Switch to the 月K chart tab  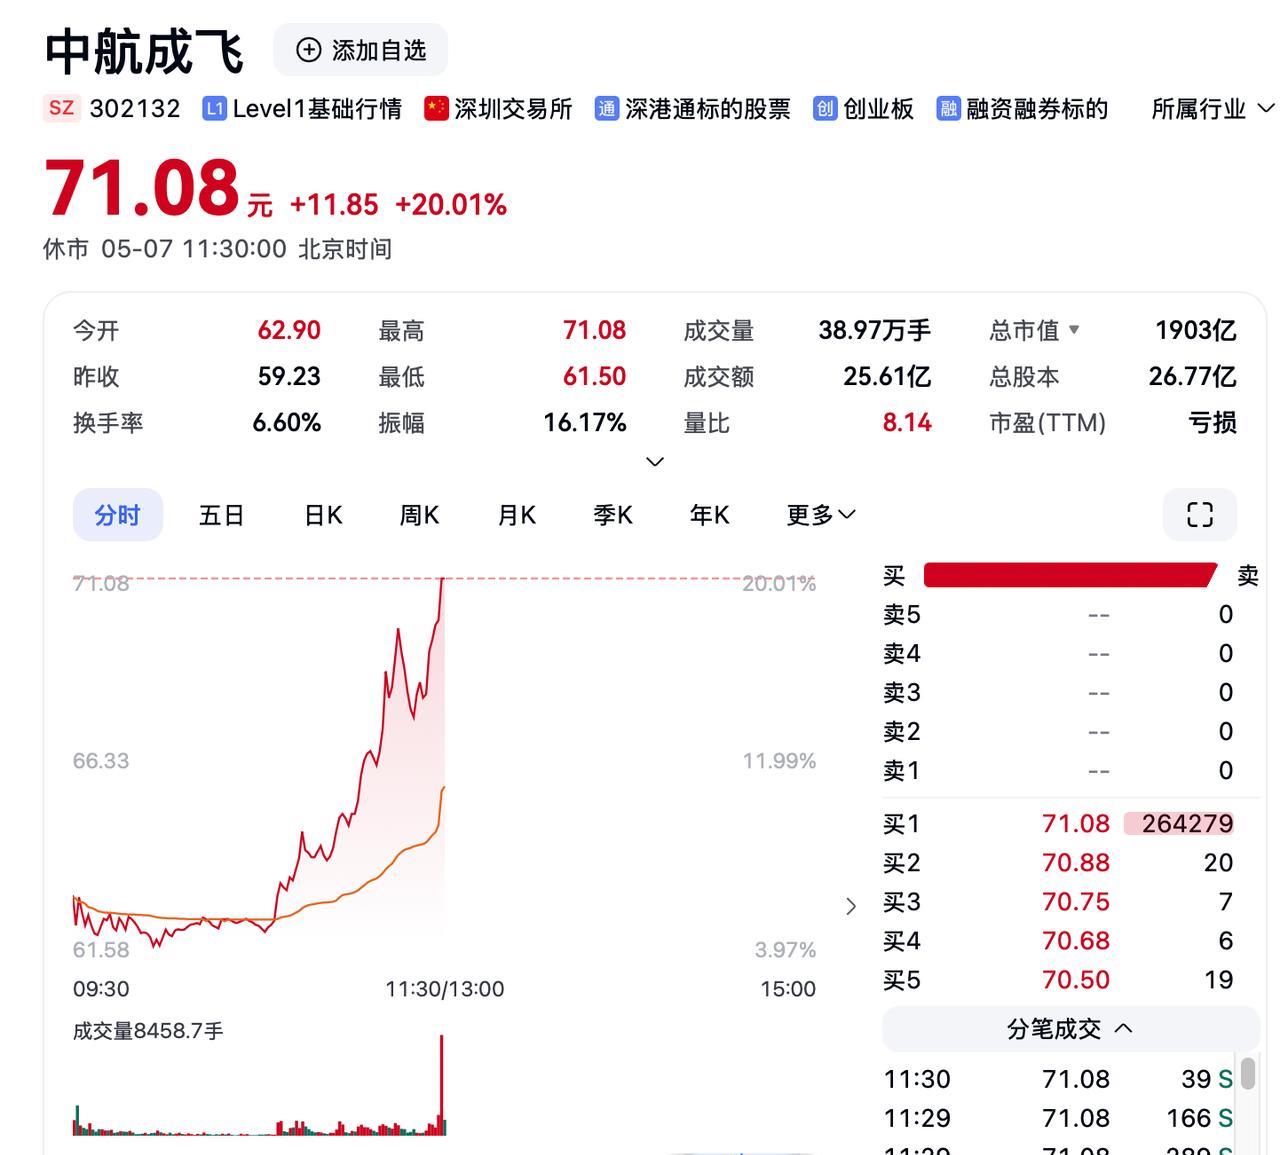(x=516, y=515)
